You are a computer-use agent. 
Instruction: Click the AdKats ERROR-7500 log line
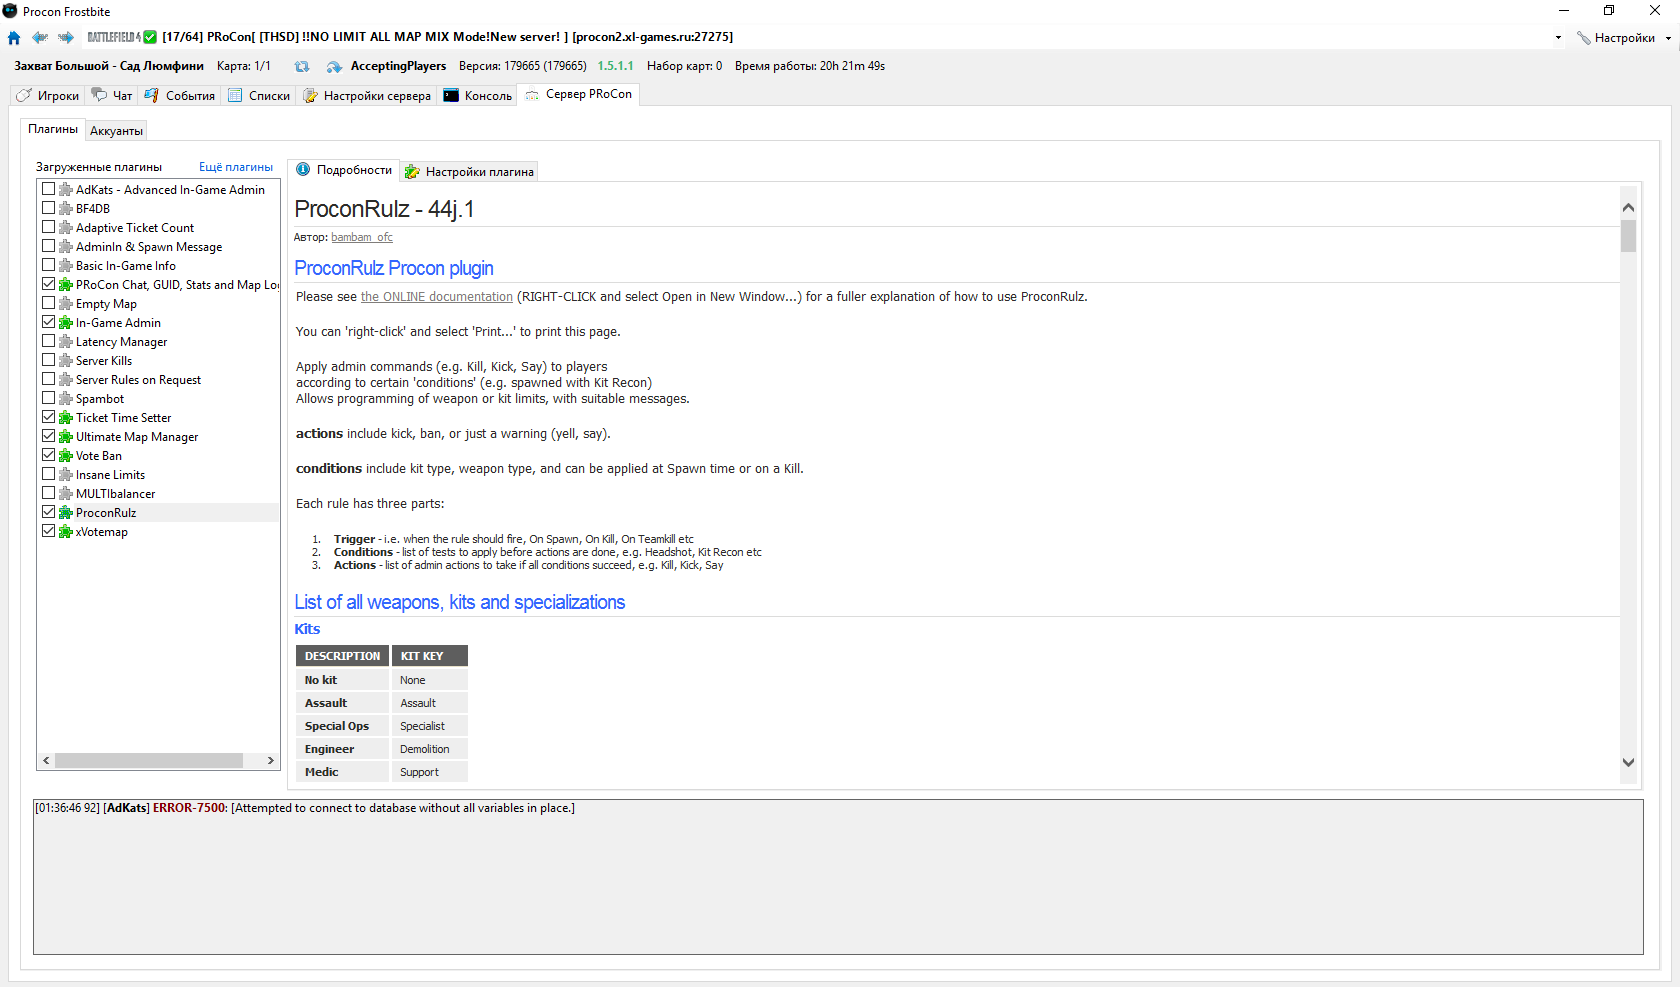(305, 808)
